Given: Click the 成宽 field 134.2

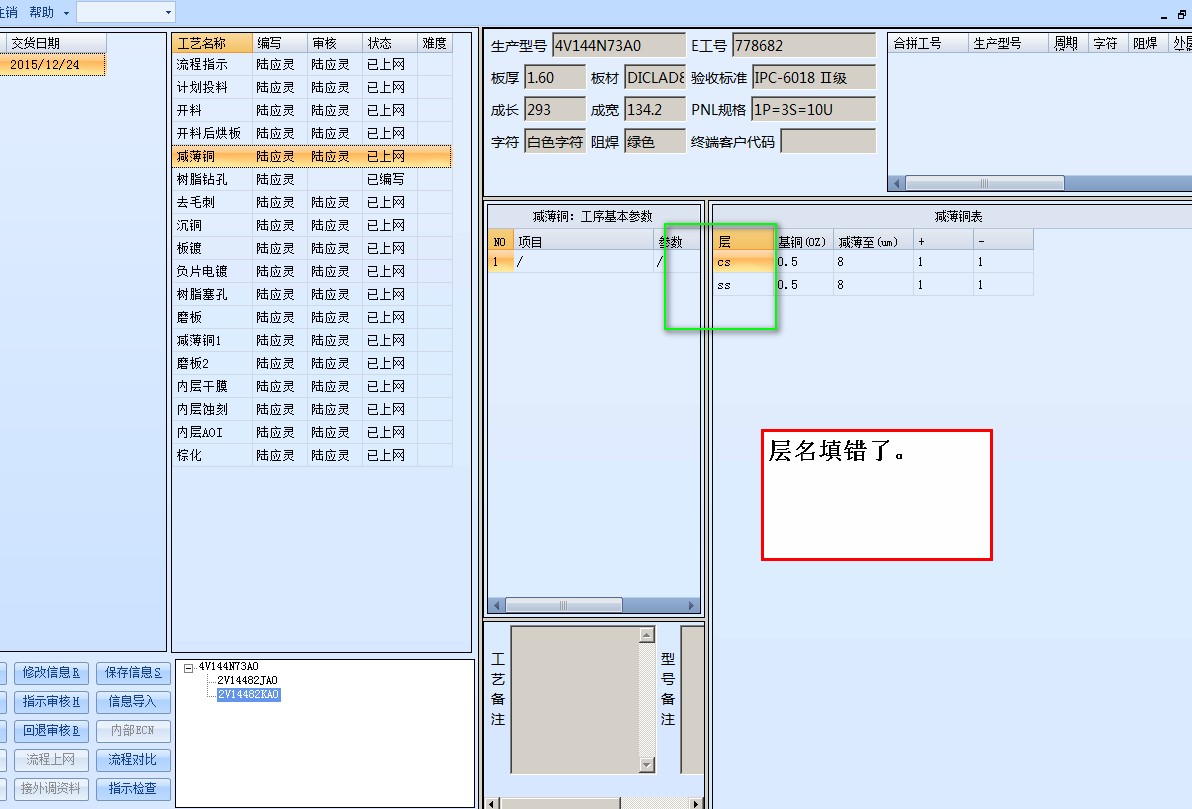Looking at the screenshot, I should coord(655,109).
